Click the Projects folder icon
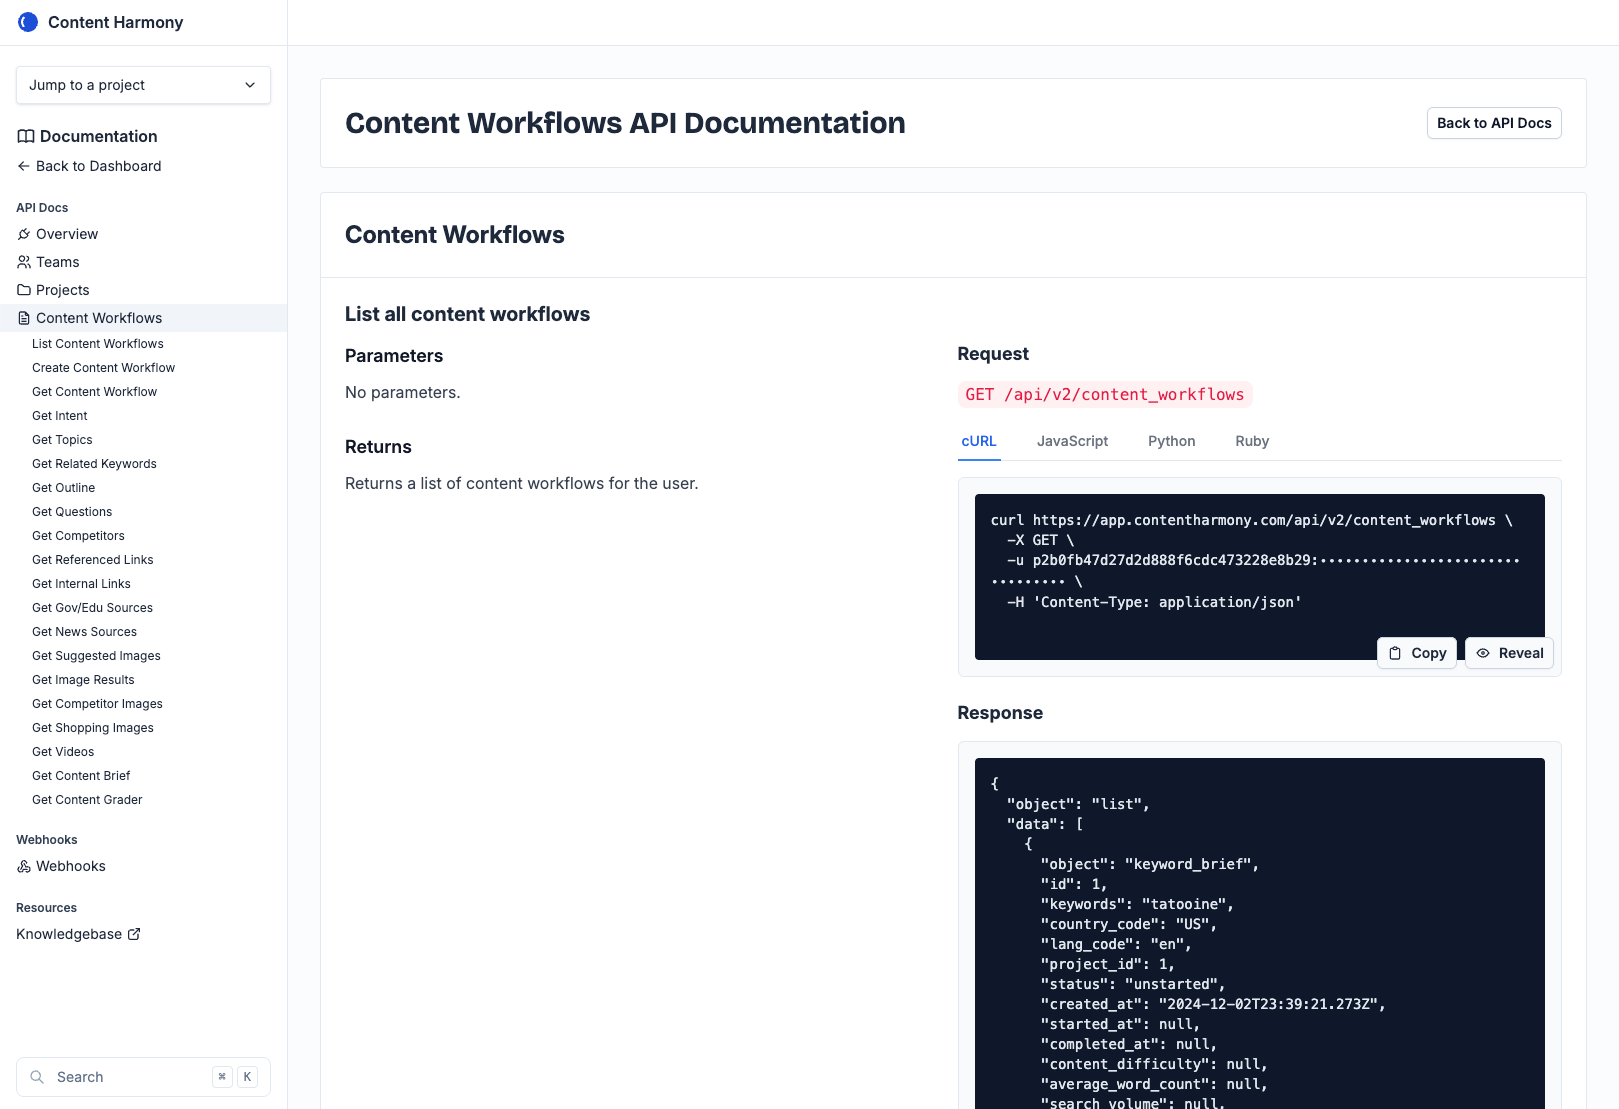Image resolution: width=1619 pixels, height=1109 pixels. tap(24, 290)
